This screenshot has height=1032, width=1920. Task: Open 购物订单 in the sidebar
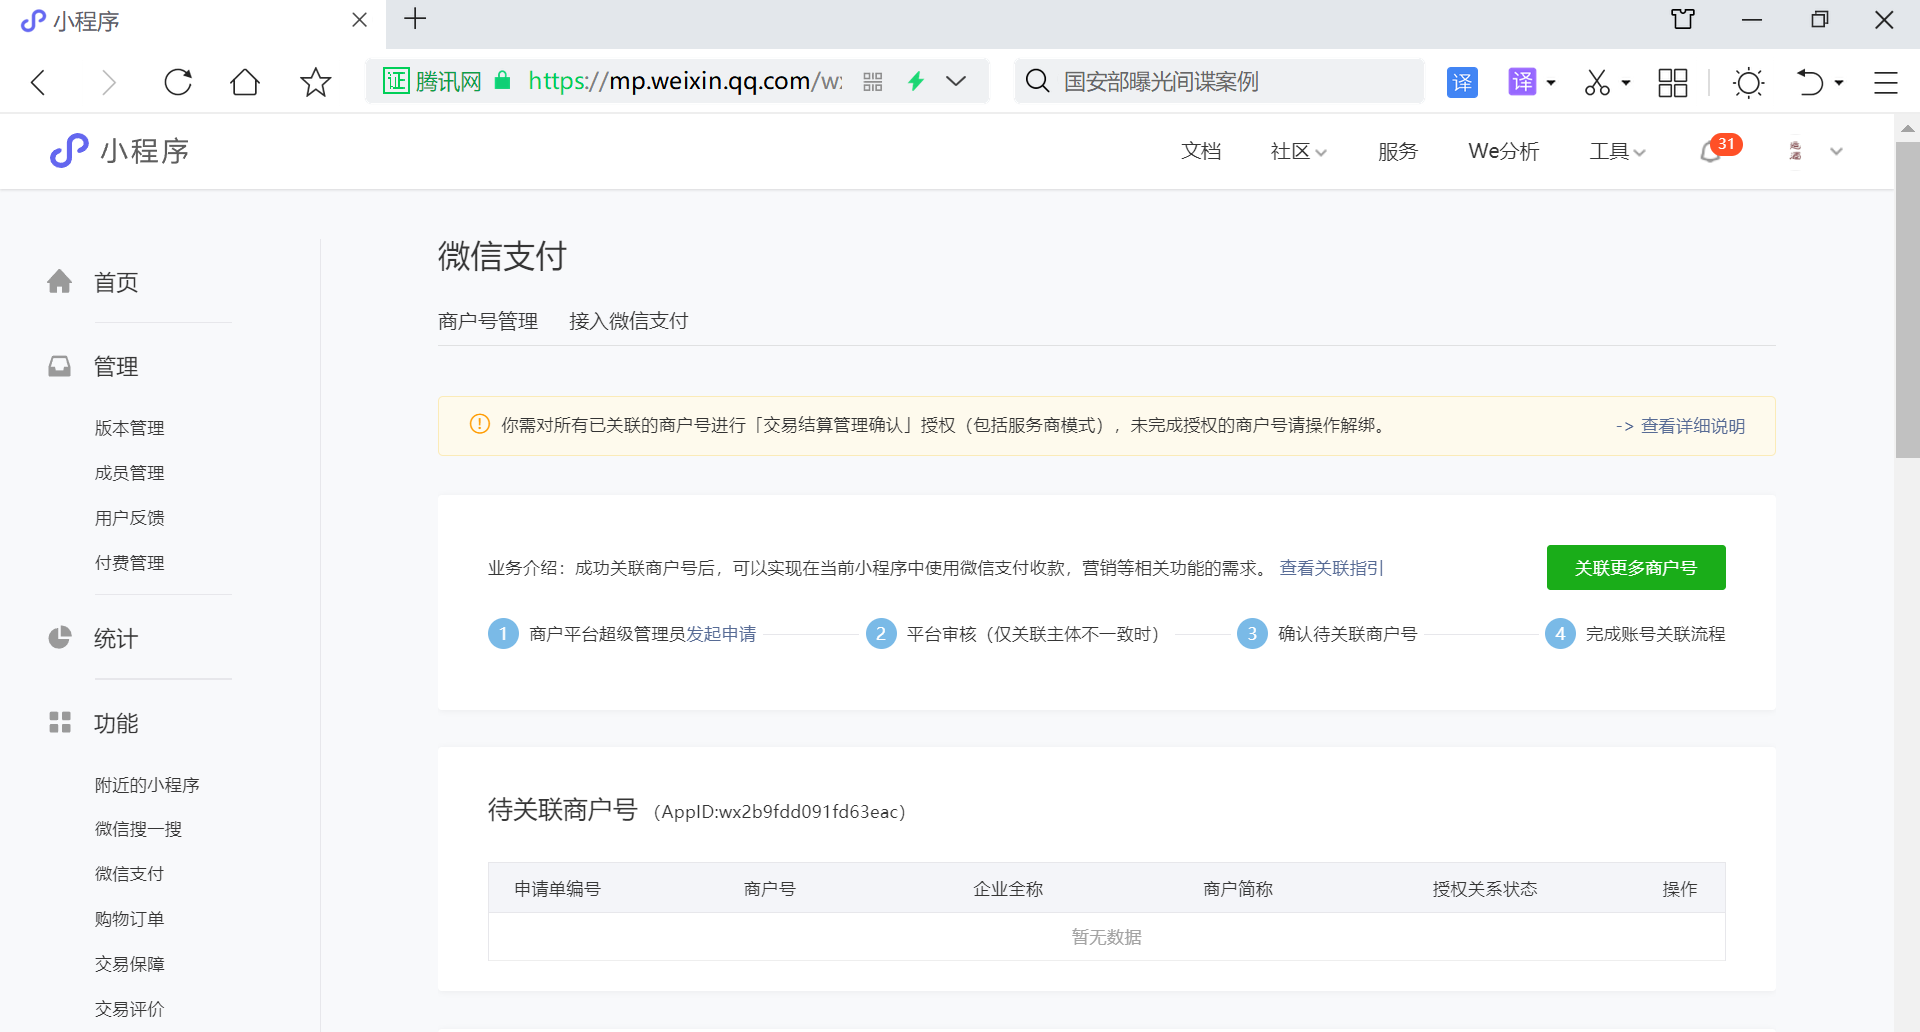coord(130,919)
